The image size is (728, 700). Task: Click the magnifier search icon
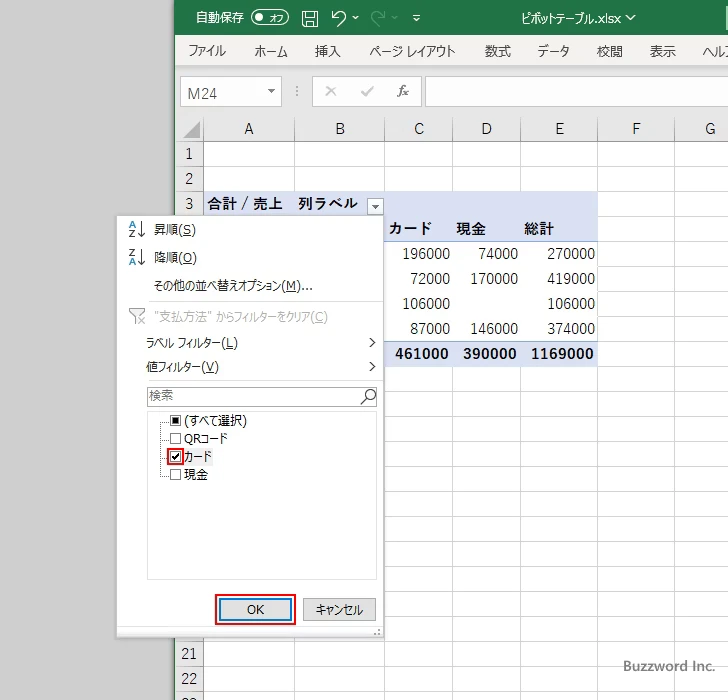[368, 396]
